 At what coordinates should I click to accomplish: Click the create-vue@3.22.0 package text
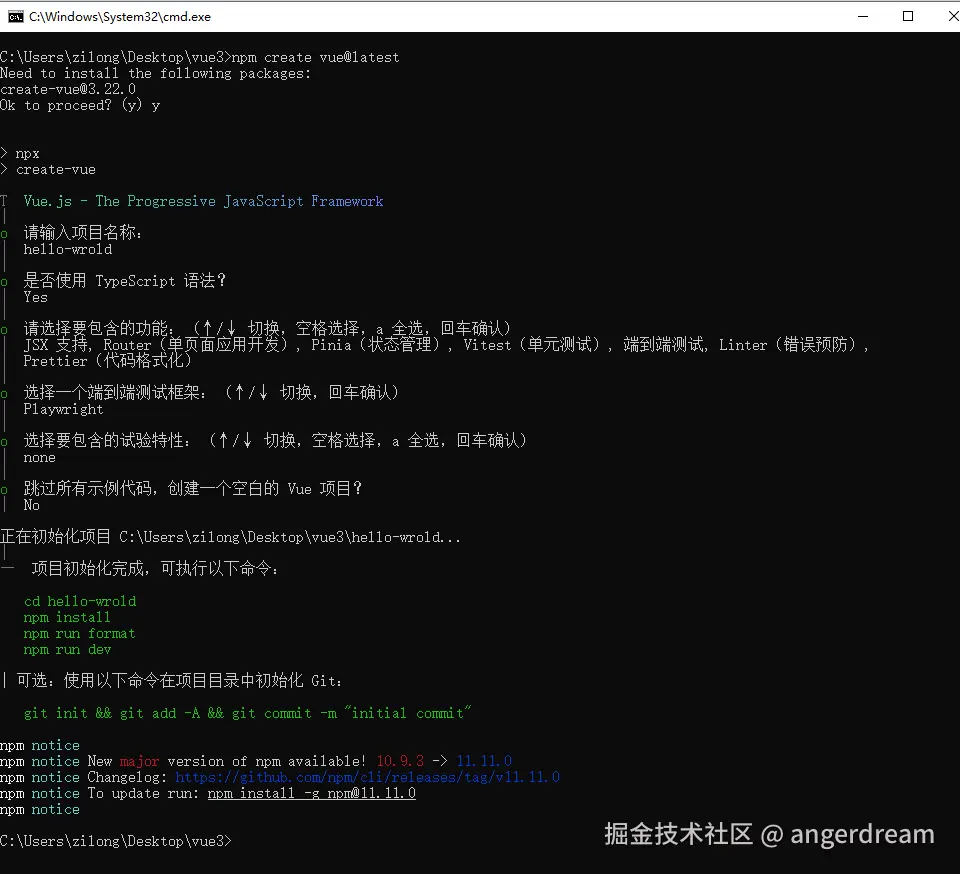coord(68,89)
